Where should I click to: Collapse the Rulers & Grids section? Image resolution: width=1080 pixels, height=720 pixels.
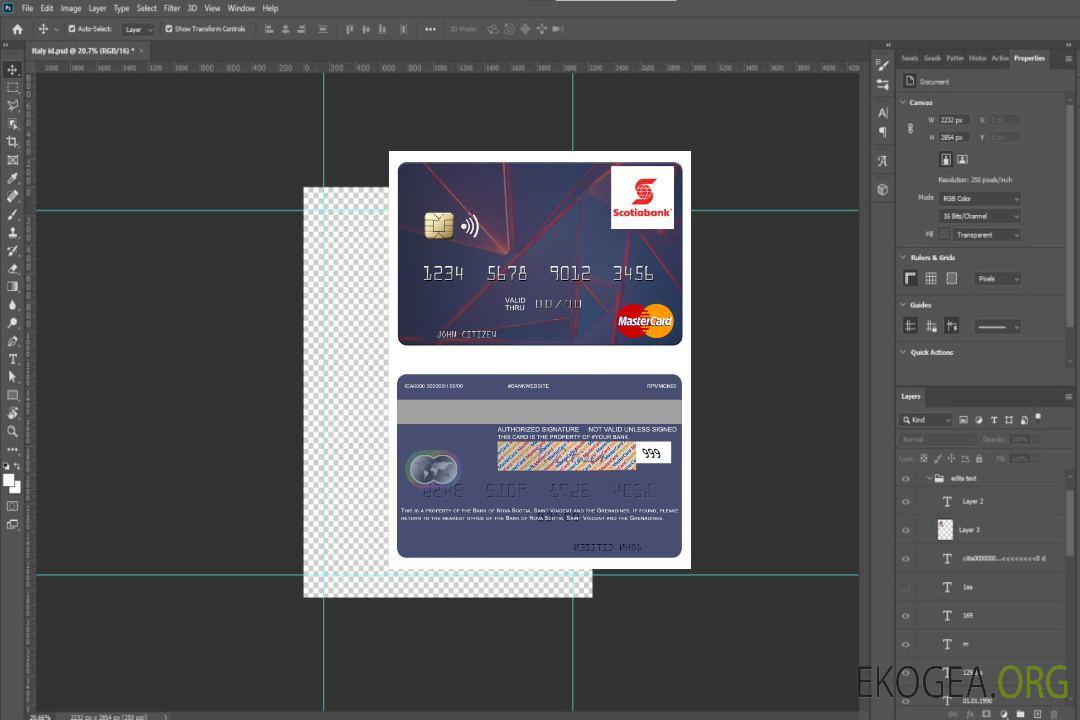click(903, 257)
